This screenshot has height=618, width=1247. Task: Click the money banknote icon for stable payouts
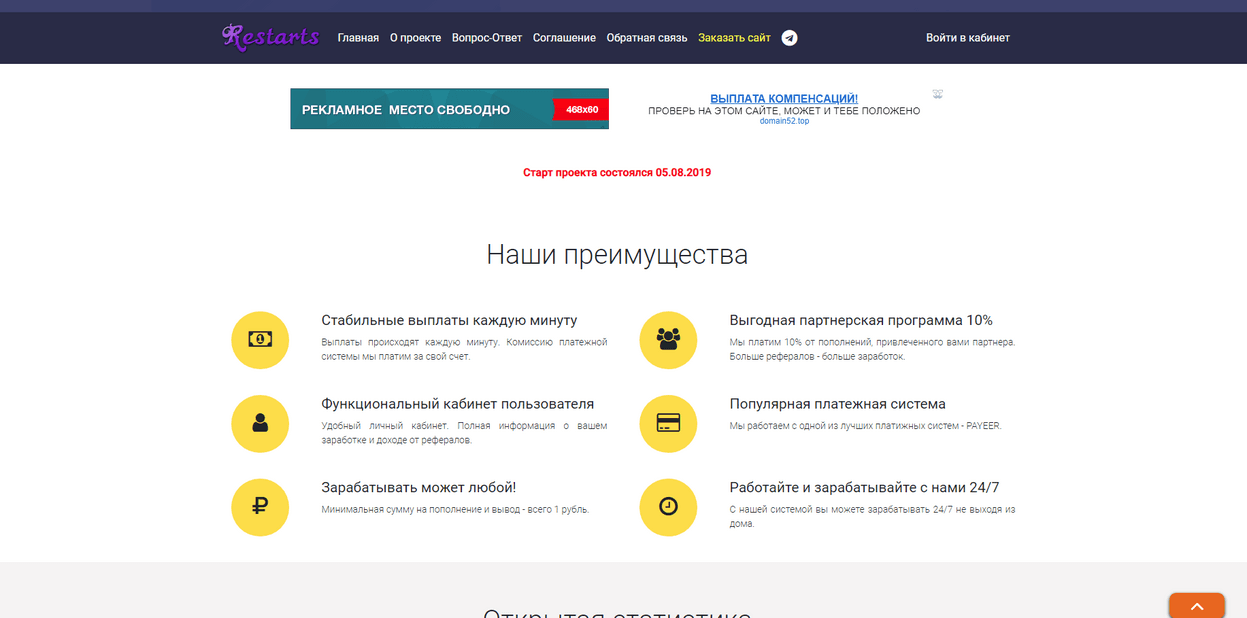260,340
